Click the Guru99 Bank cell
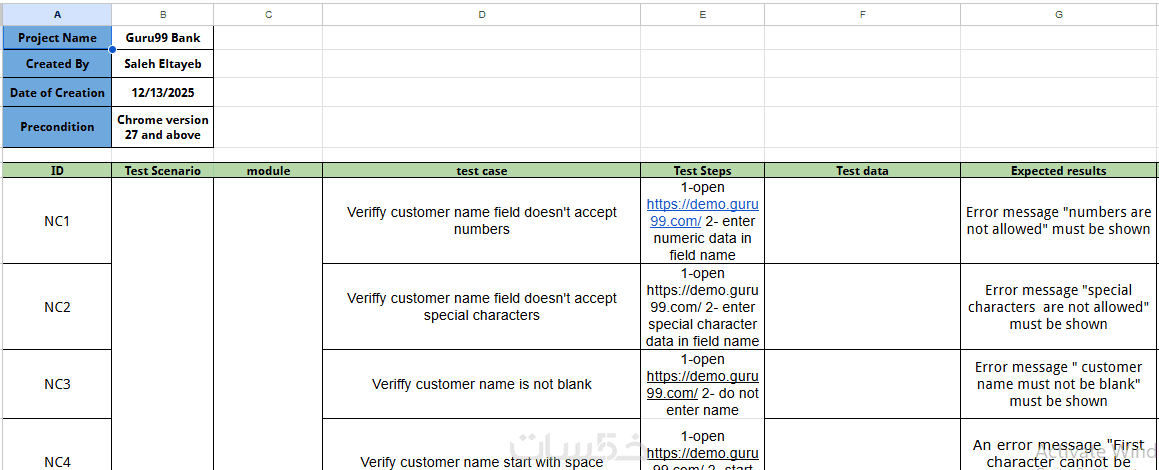This screenshot has width=1159, height=470. (163, 38)
